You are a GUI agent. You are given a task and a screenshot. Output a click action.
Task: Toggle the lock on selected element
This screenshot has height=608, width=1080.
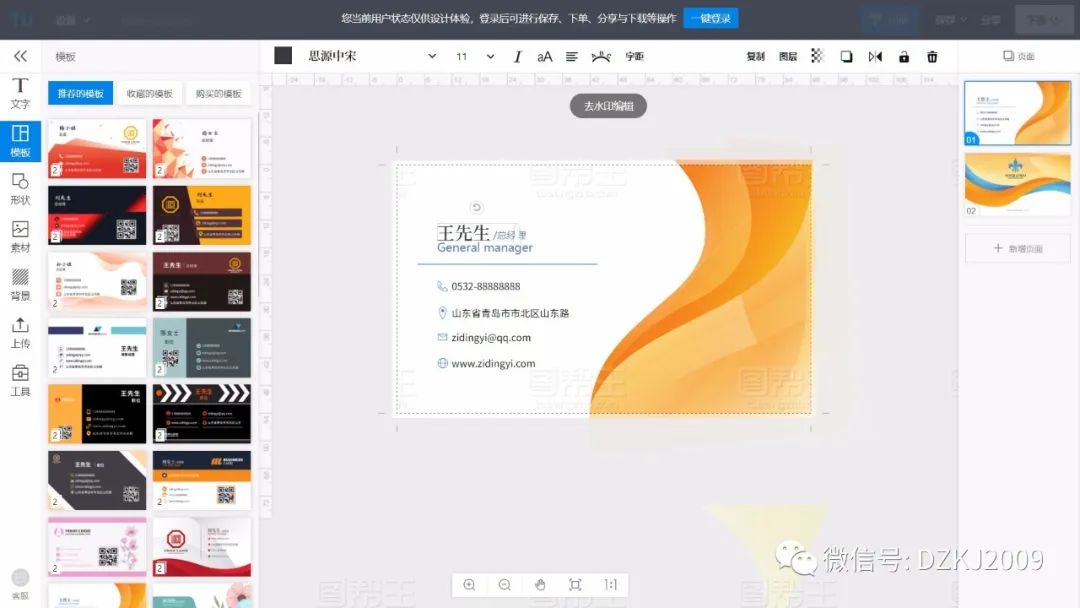click(904, 57)
